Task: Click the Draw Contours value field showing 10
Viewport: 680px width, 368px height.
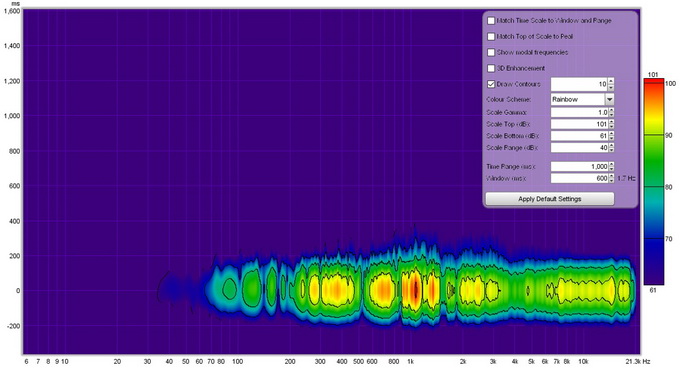Action: coord(579,84)
